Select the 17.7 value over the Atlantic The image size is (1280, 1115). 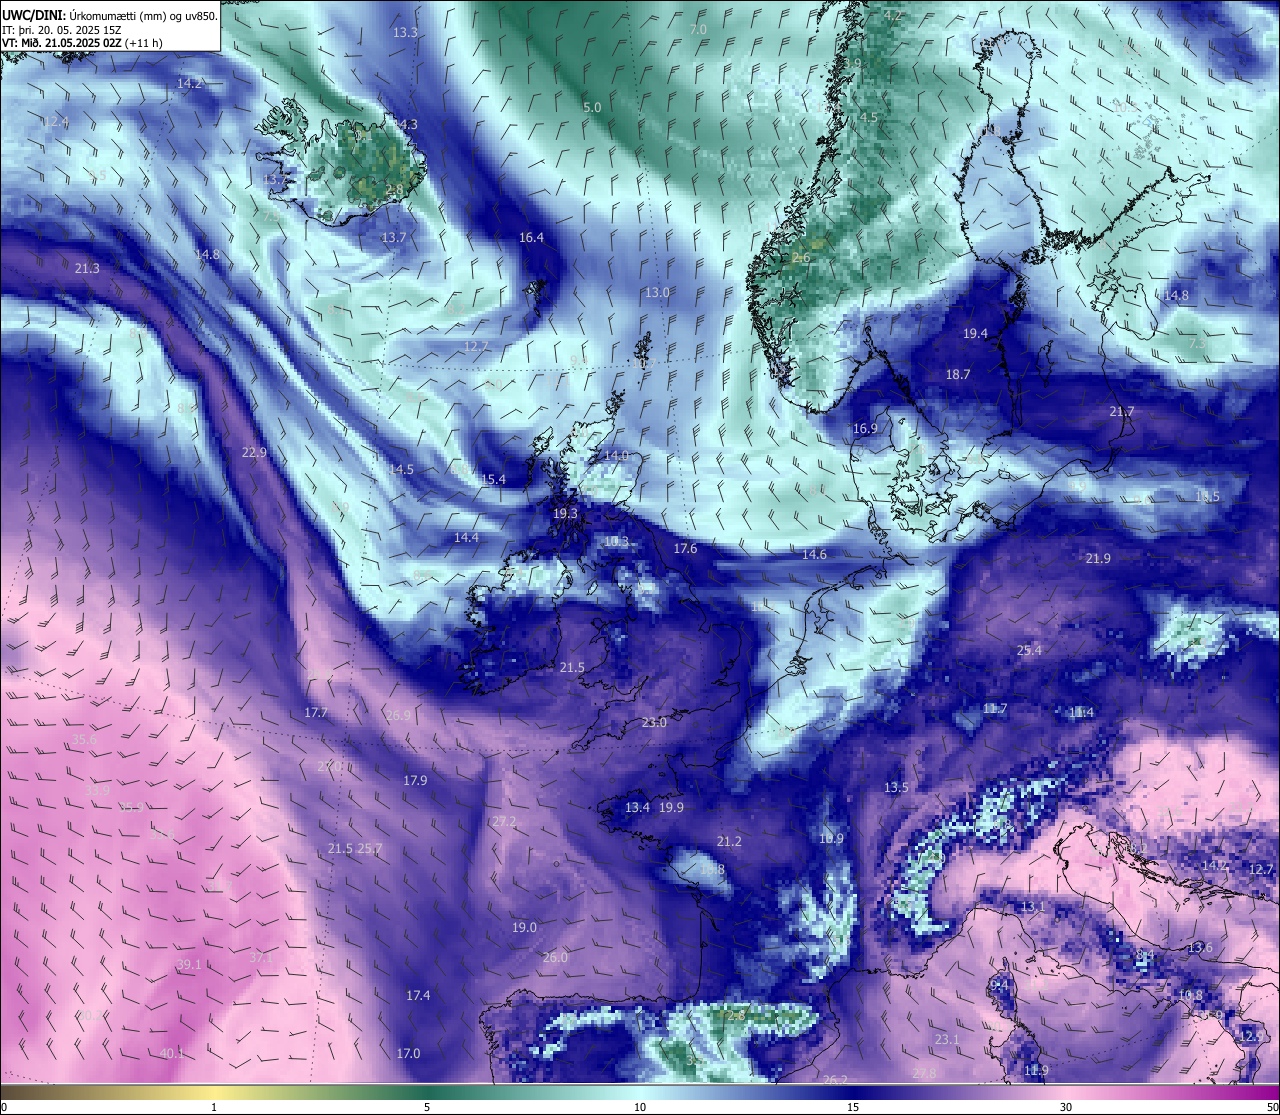coord(316,713)
